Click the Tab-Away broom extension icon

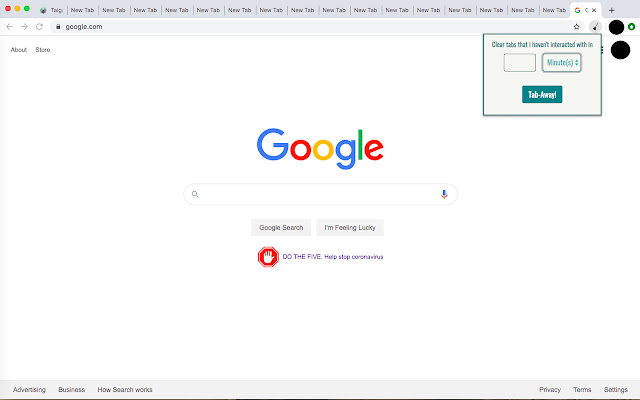[596, 27]
